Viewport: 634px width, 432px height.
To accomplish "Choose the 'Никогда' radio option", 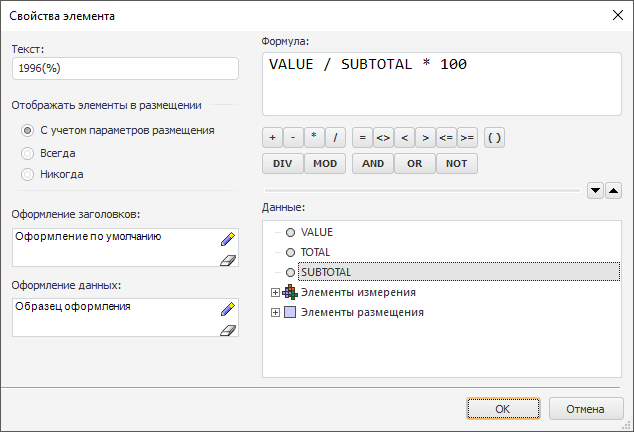I will pyautogui.click(x=28, y=174).
